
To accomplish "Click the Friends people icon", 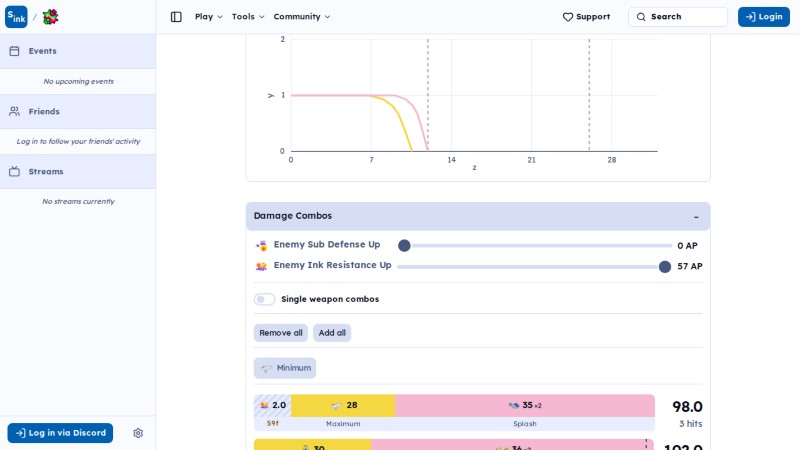I will [x=14, y=111].
